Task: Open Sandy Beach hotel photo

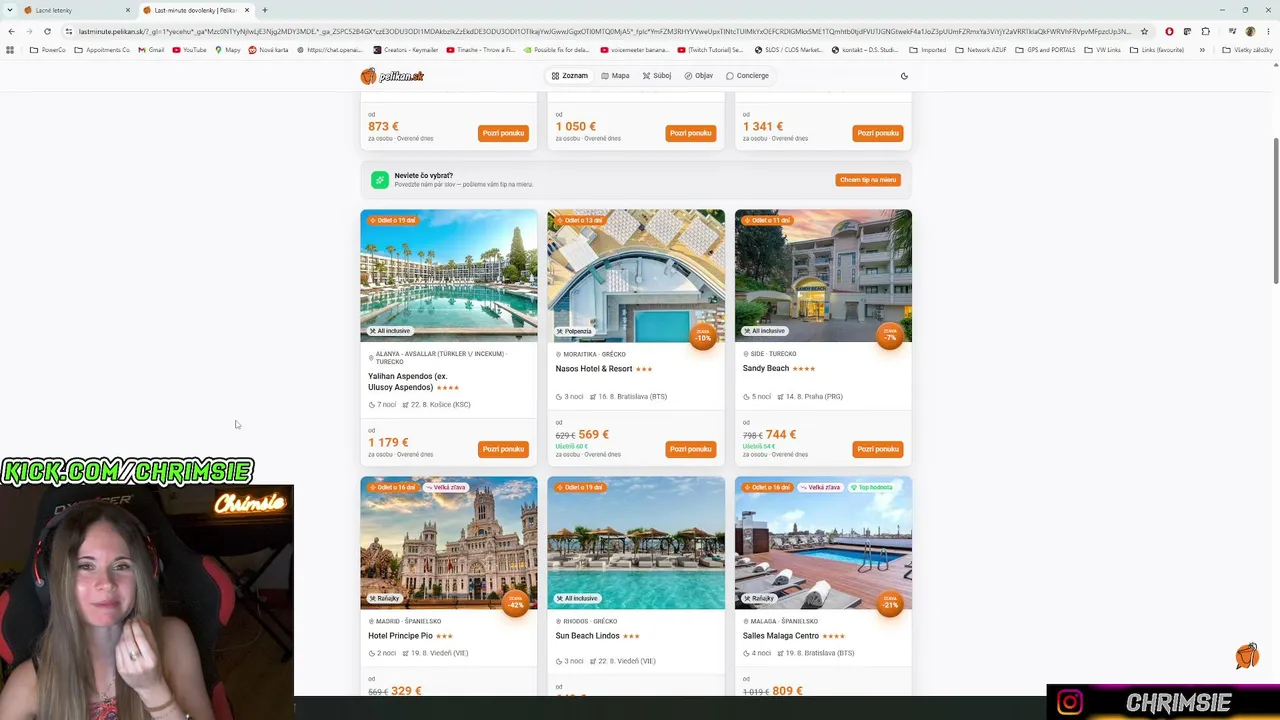Action: point(823,275)
